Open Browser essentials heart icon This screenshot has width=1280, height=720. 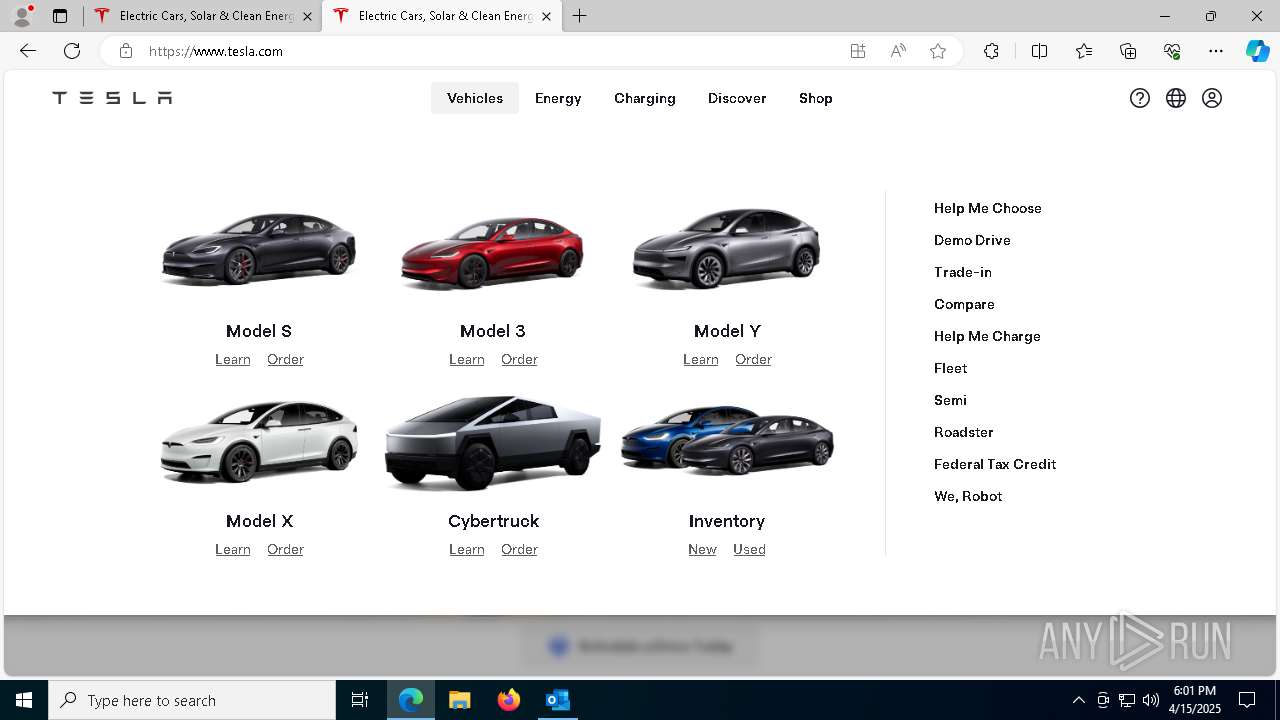1172,51
